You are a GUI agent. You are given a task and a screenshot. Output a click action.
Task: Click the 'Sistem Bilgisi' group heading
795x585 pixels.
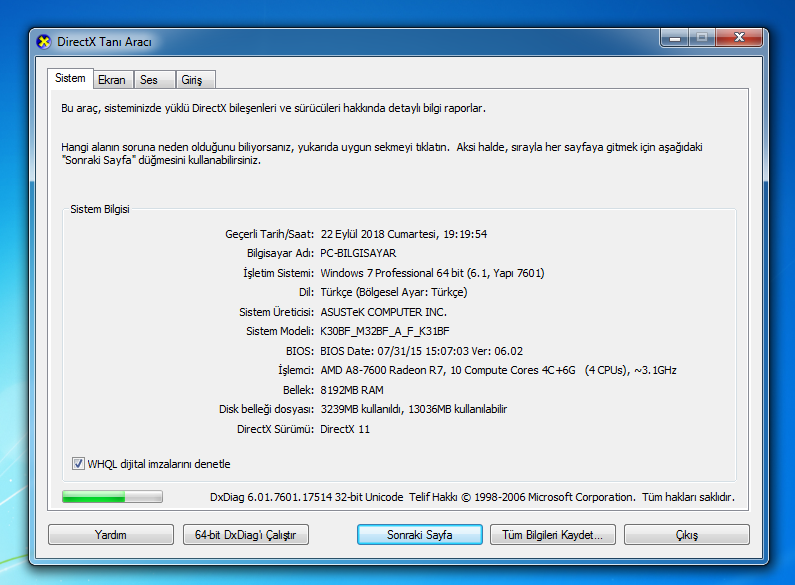coord(100,209)
